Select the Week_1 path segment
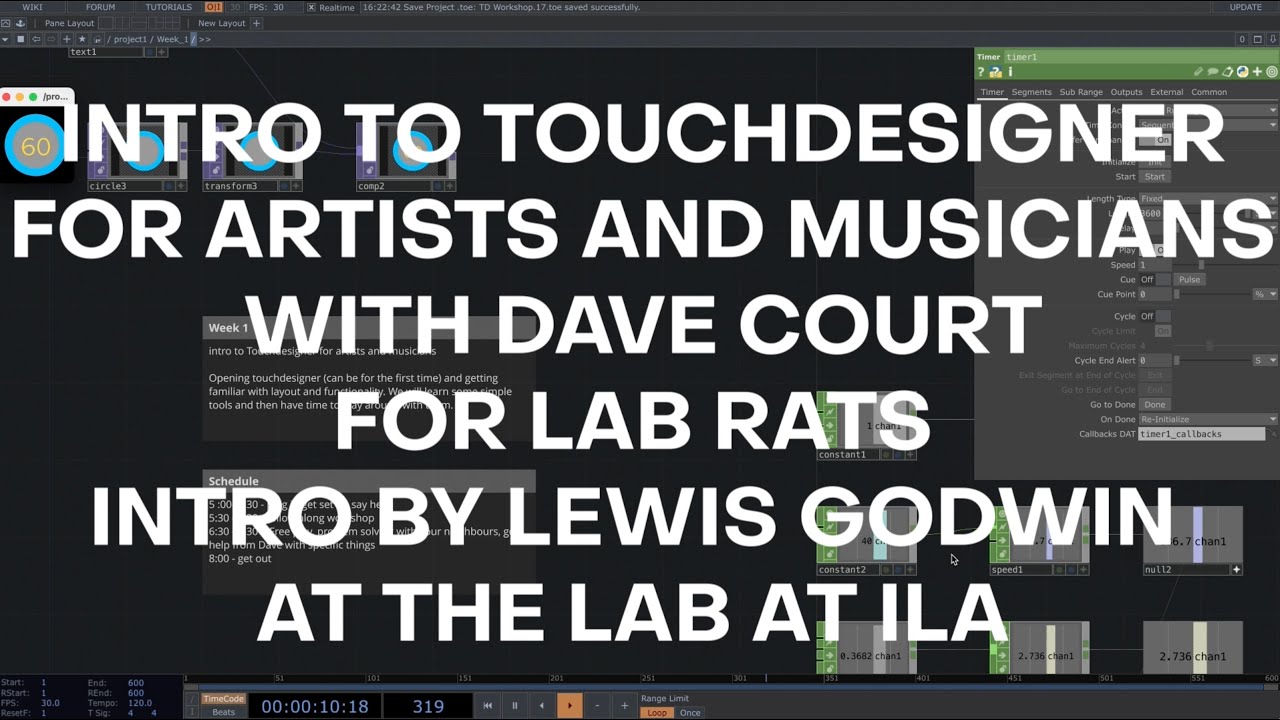Screen dimensions: 1280x720 (x=172, y=39)
